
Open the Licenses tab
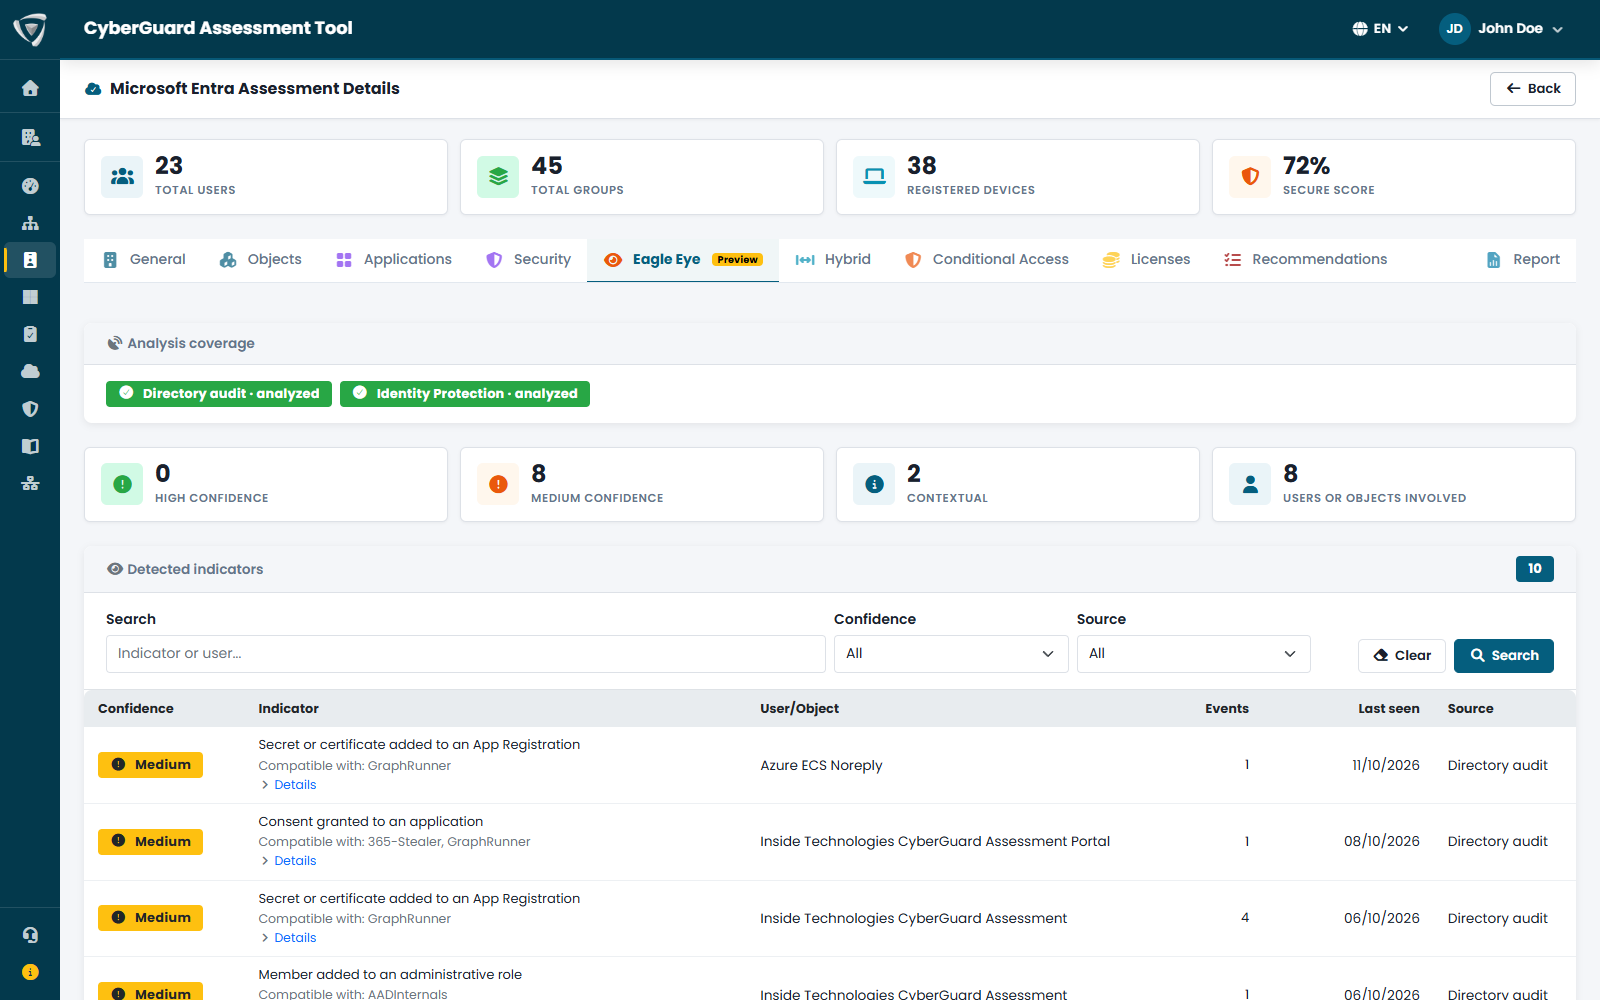pyautogui.click(x=1146, y=260)
